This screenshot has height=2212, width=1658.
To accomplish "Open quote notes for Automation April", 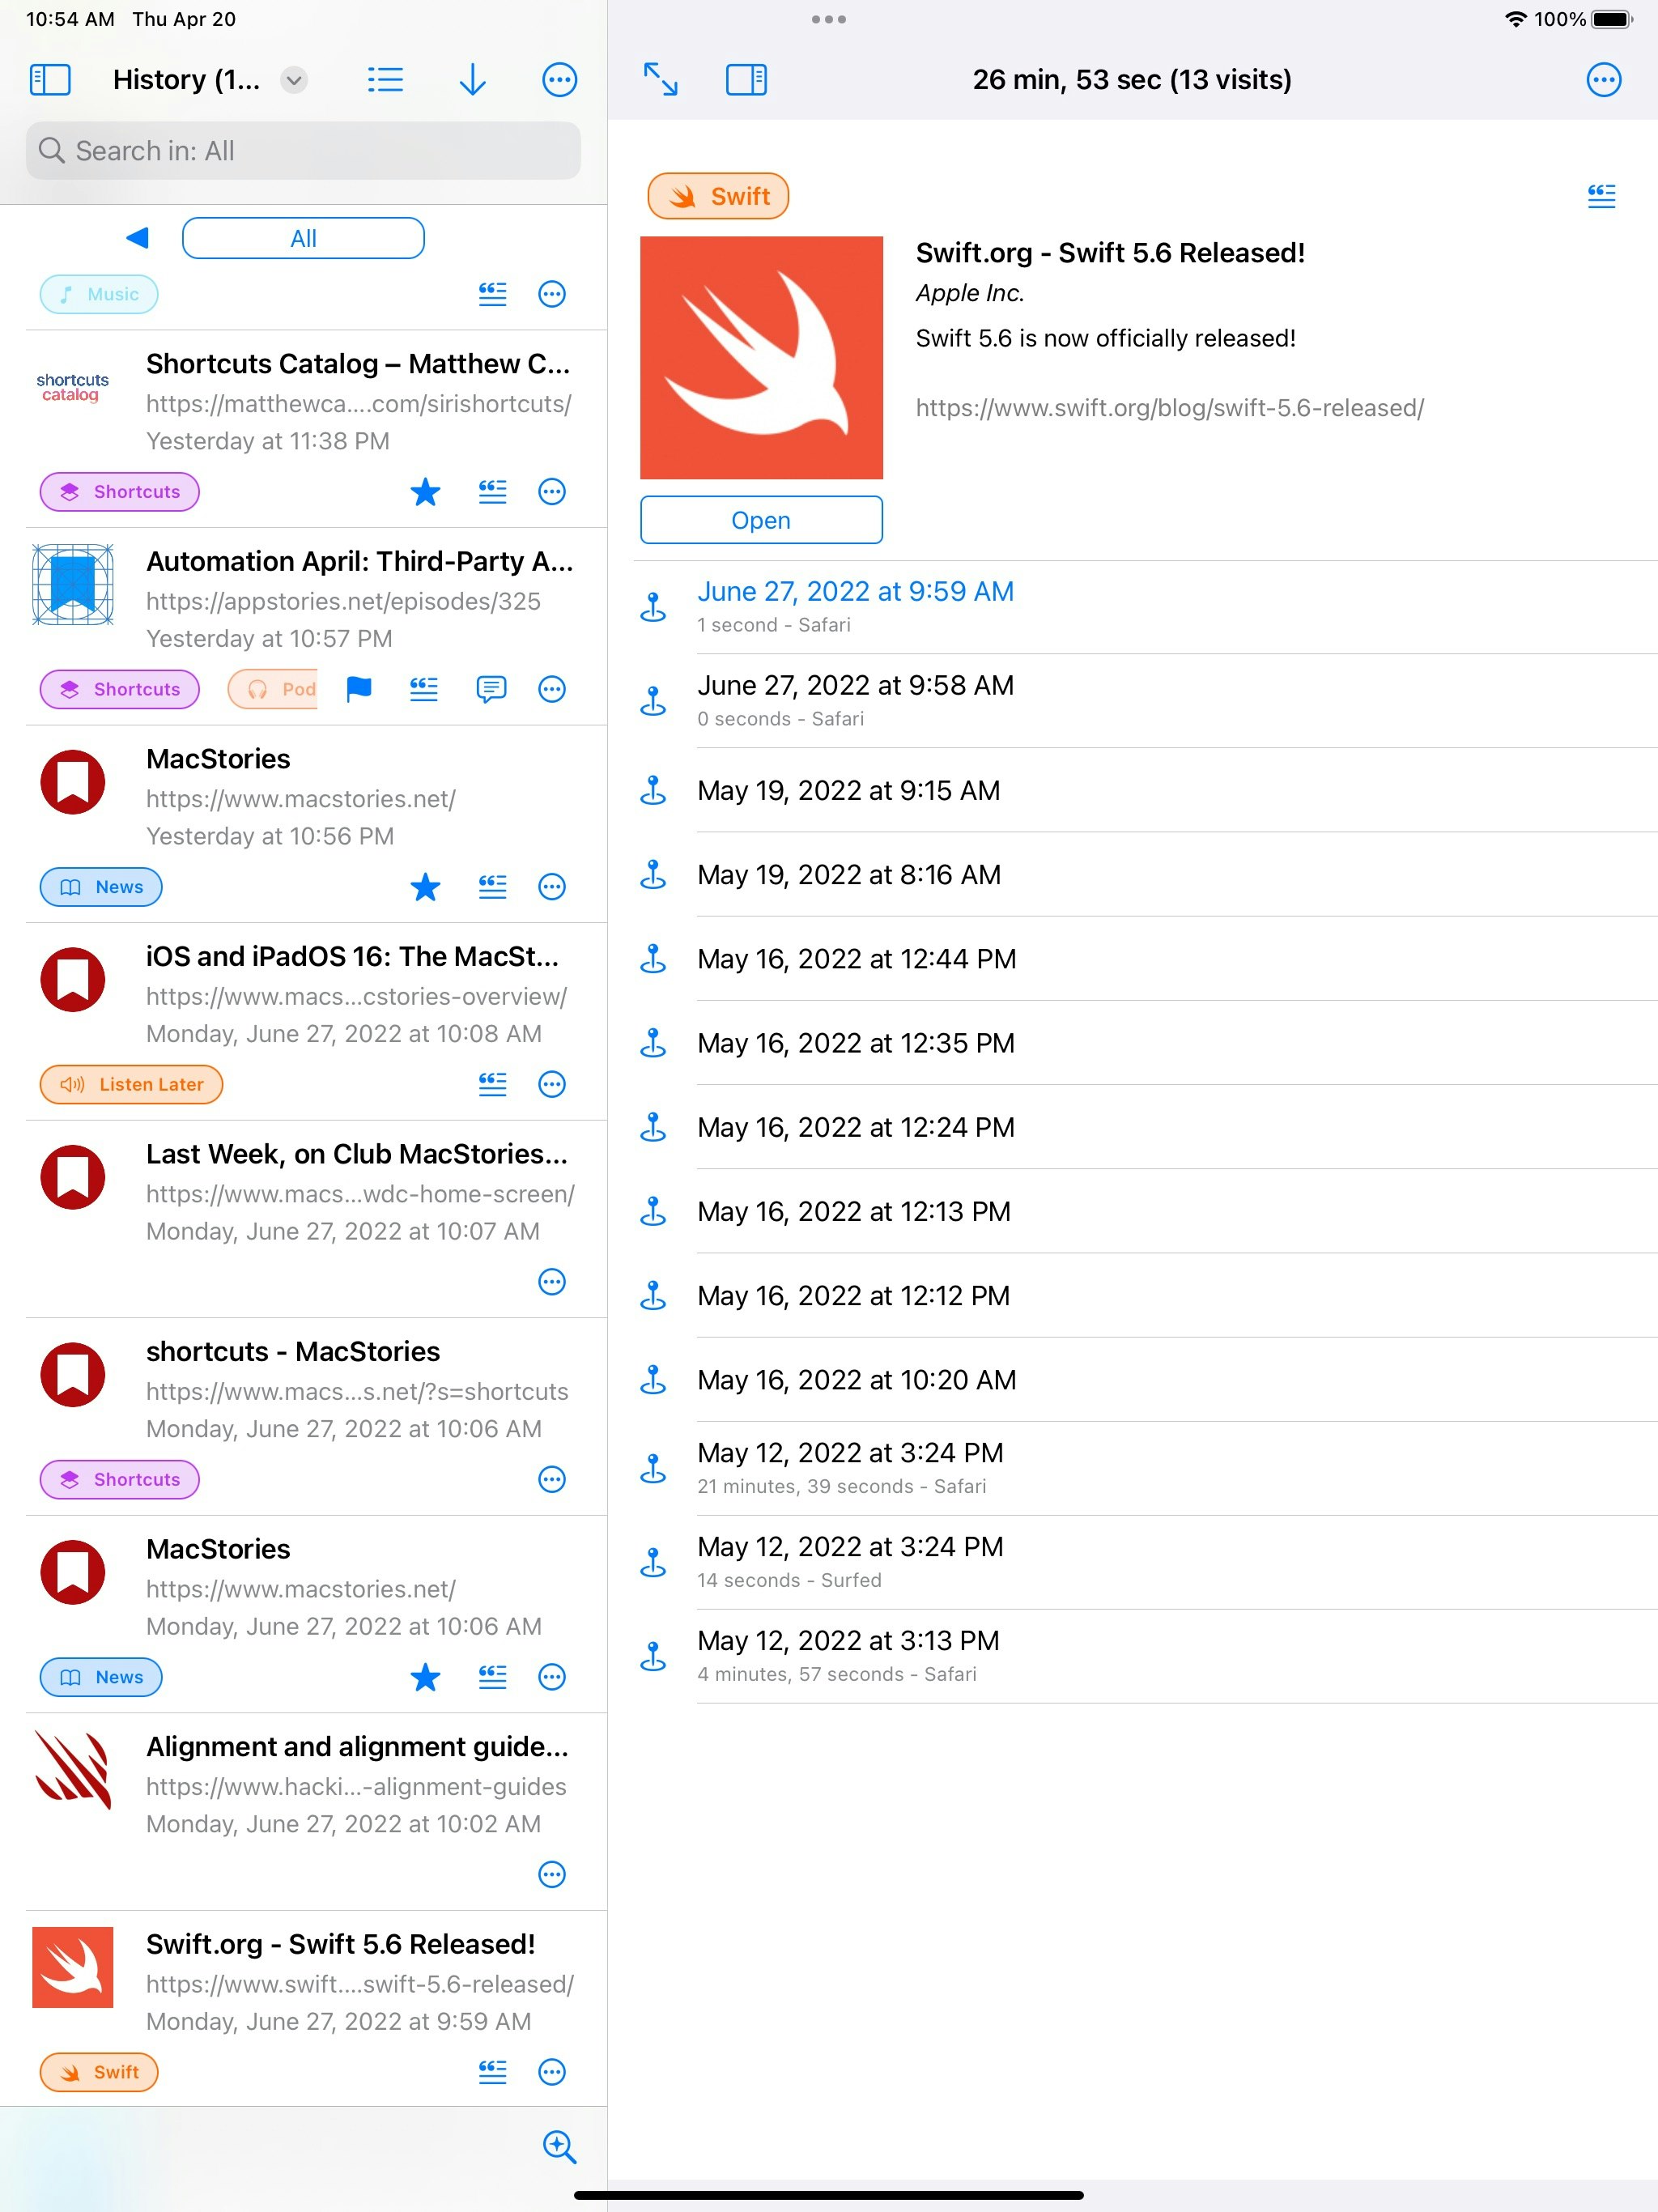I will coord(424,689).
